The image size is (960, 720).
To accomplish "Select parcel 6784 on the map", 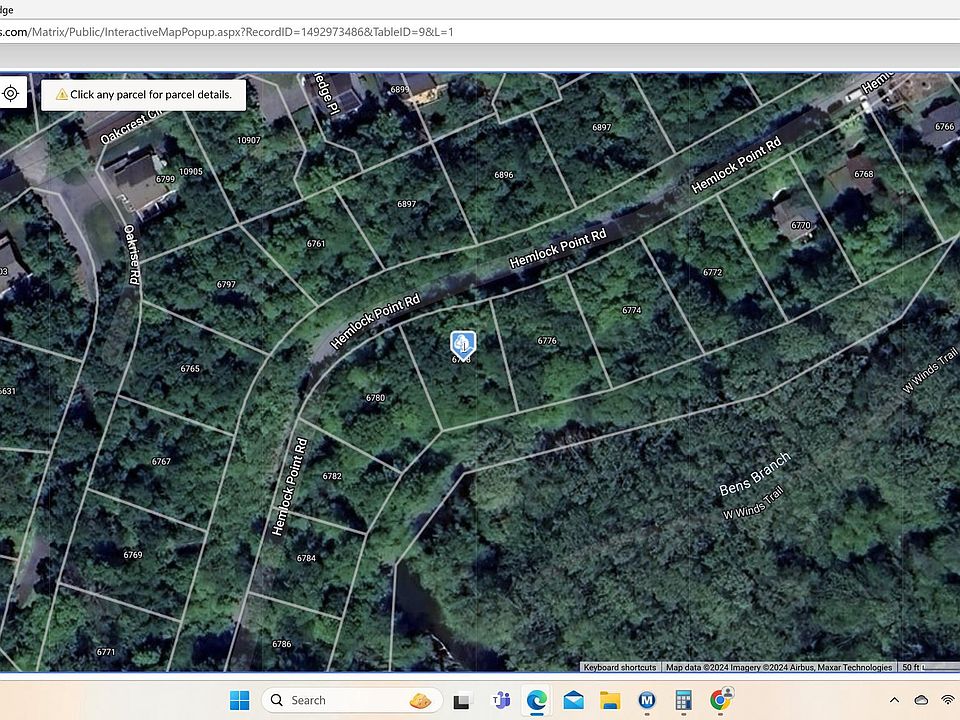I will click(306, 558).
